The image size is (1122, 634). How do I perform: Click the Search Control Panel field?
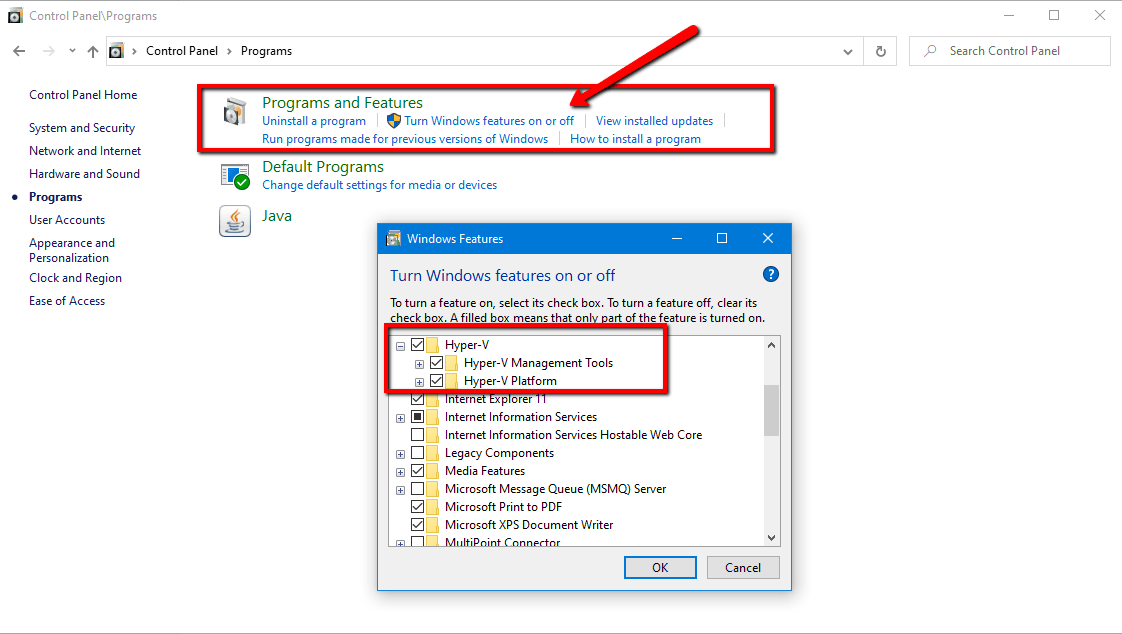(1010, 51)
